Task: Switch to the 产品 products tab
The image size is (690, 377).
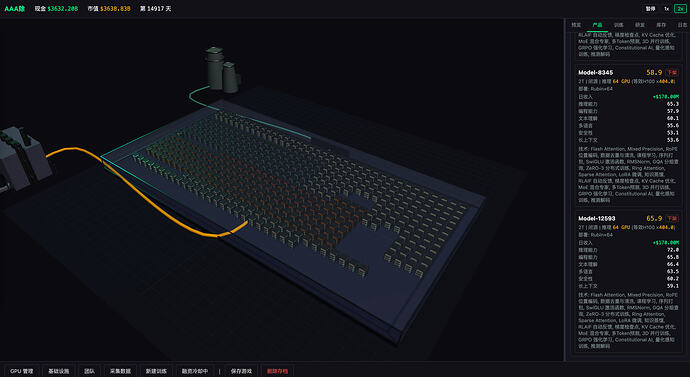Action: pos(597,25)
